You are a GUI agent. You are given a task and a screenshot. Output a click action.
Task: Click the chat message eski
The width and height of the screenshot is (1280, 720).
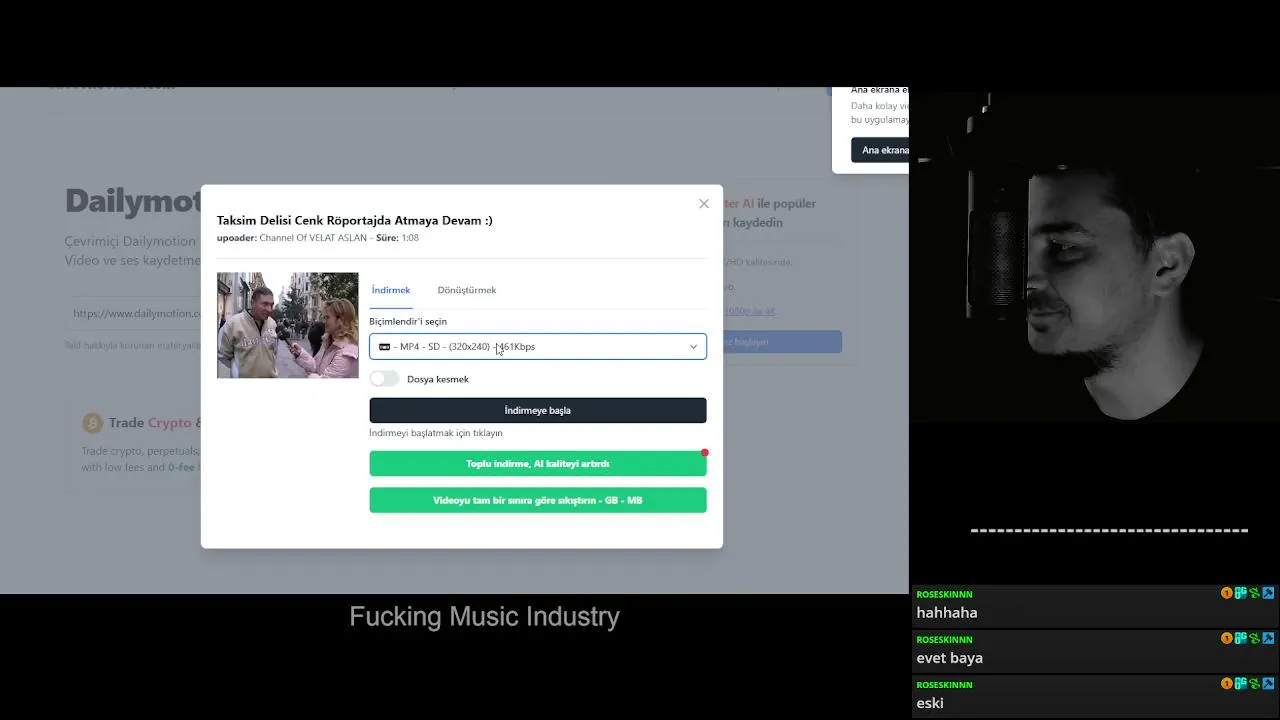tap(930, 703)
